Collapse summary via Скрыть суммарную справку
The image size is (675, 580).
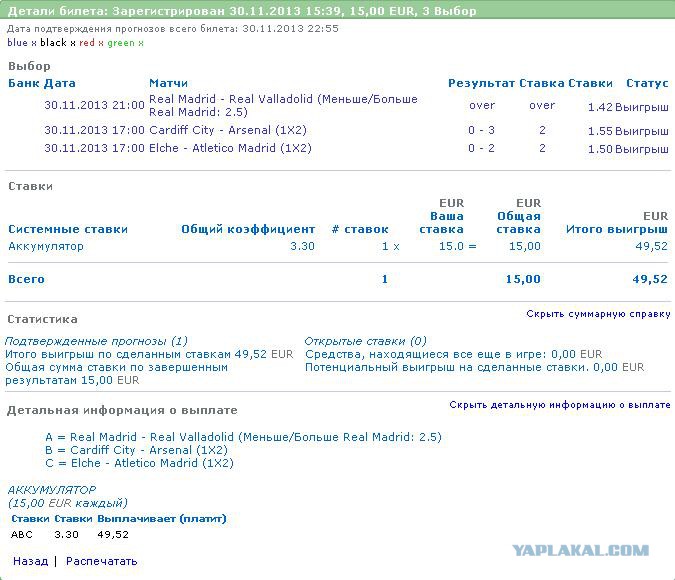(598, 314)
